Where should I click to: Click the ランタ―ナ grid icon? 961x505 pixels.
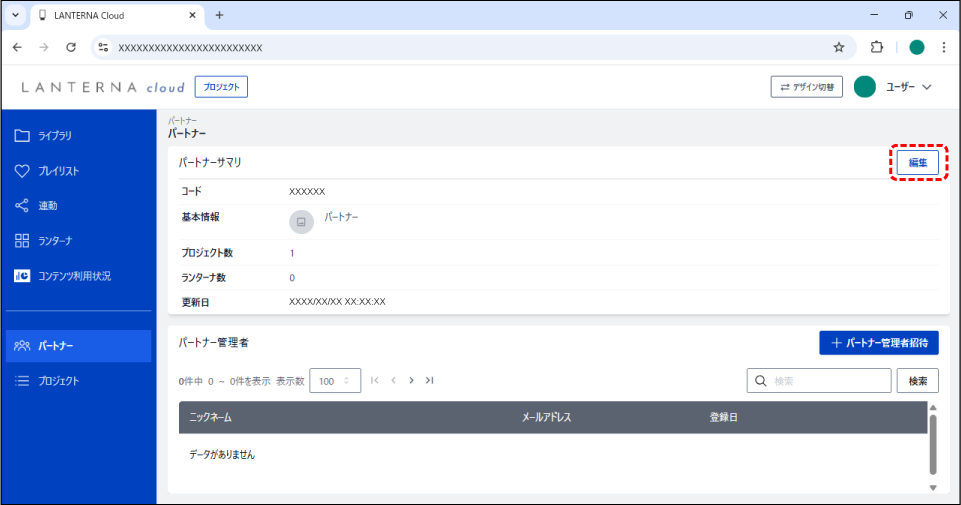coord(22,241)
